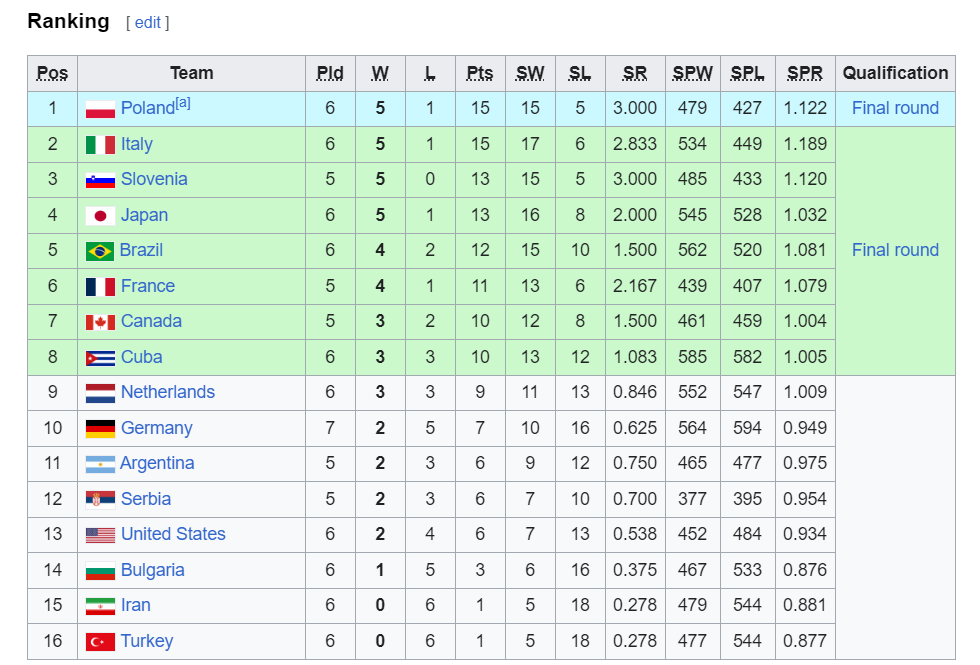
Task: Click the Cuba flag icon
Action: click(x=100, y=358)
